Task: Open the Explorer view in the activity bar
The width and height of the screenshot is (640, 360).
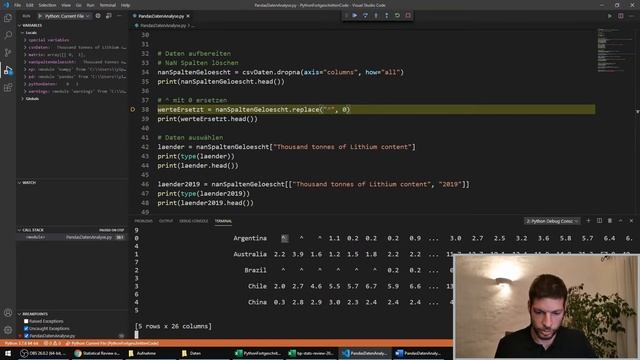Action: pos(8,18)
